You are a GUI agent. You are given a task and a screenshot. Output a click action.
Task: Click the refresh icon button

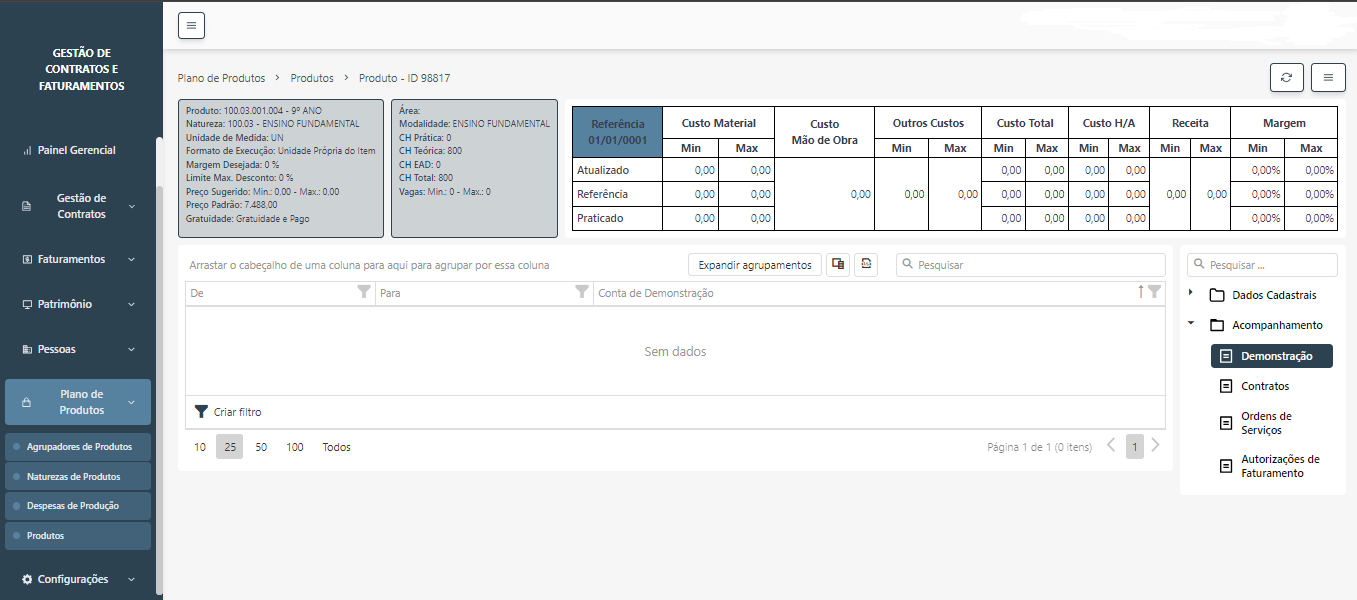[x=1286, y=77]
